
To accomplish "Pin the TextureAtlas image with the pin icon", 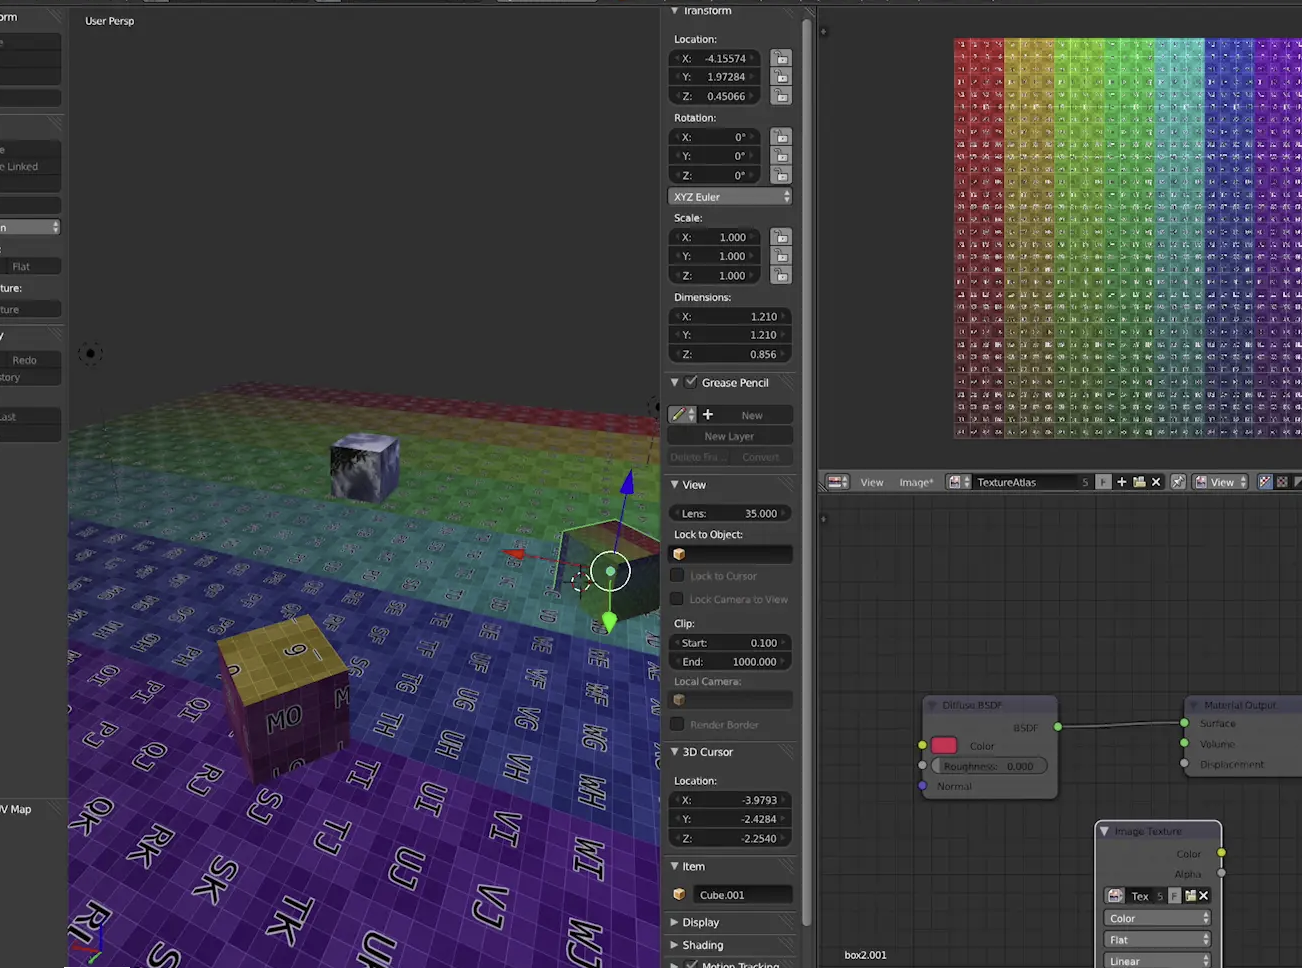I will [1177, 481].
